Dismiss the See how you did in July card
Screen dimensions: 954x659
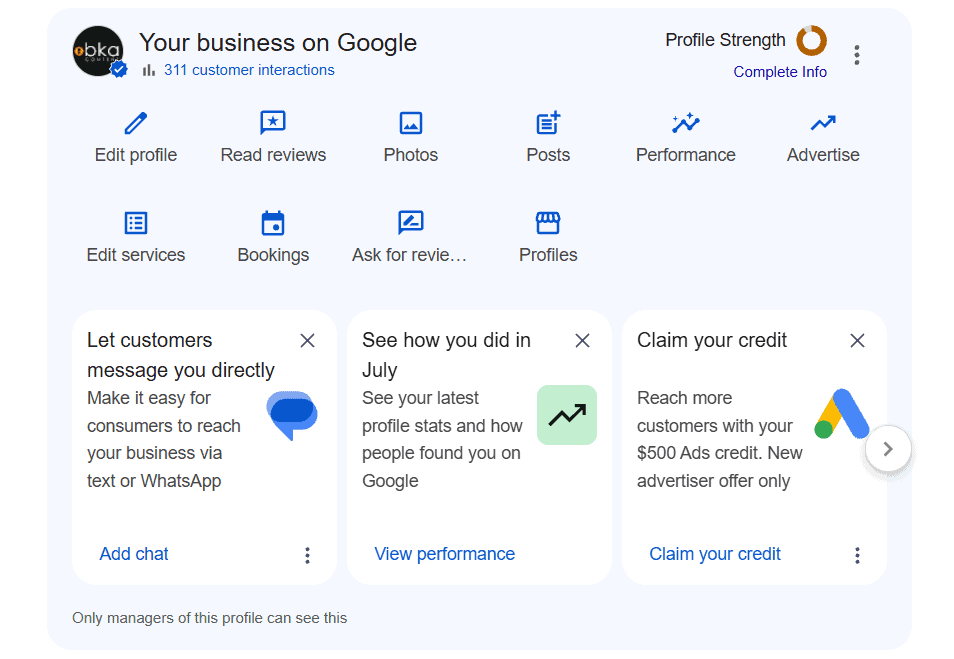pyautogui.click(x=582, y=341)
